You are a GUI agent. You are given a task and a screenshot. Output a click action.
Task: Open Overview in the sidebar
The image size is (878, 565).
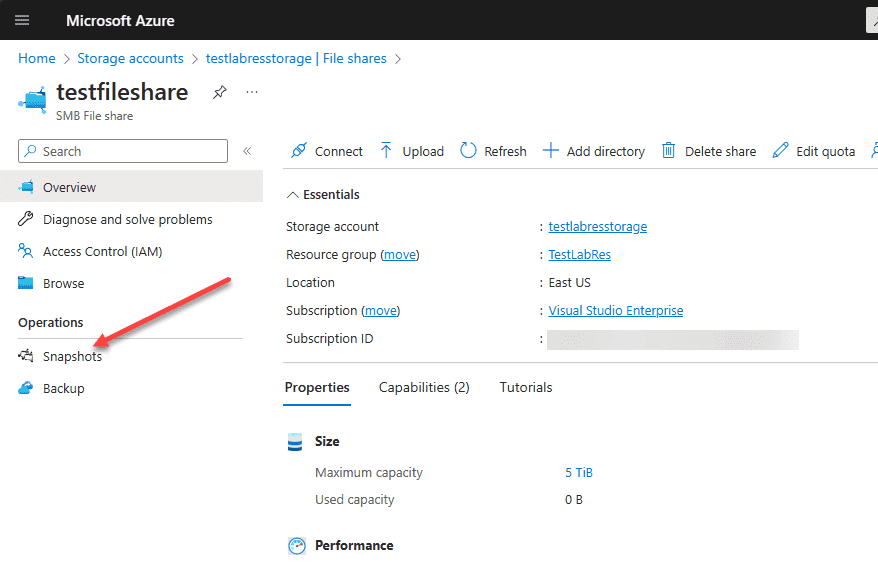point(131,187)
